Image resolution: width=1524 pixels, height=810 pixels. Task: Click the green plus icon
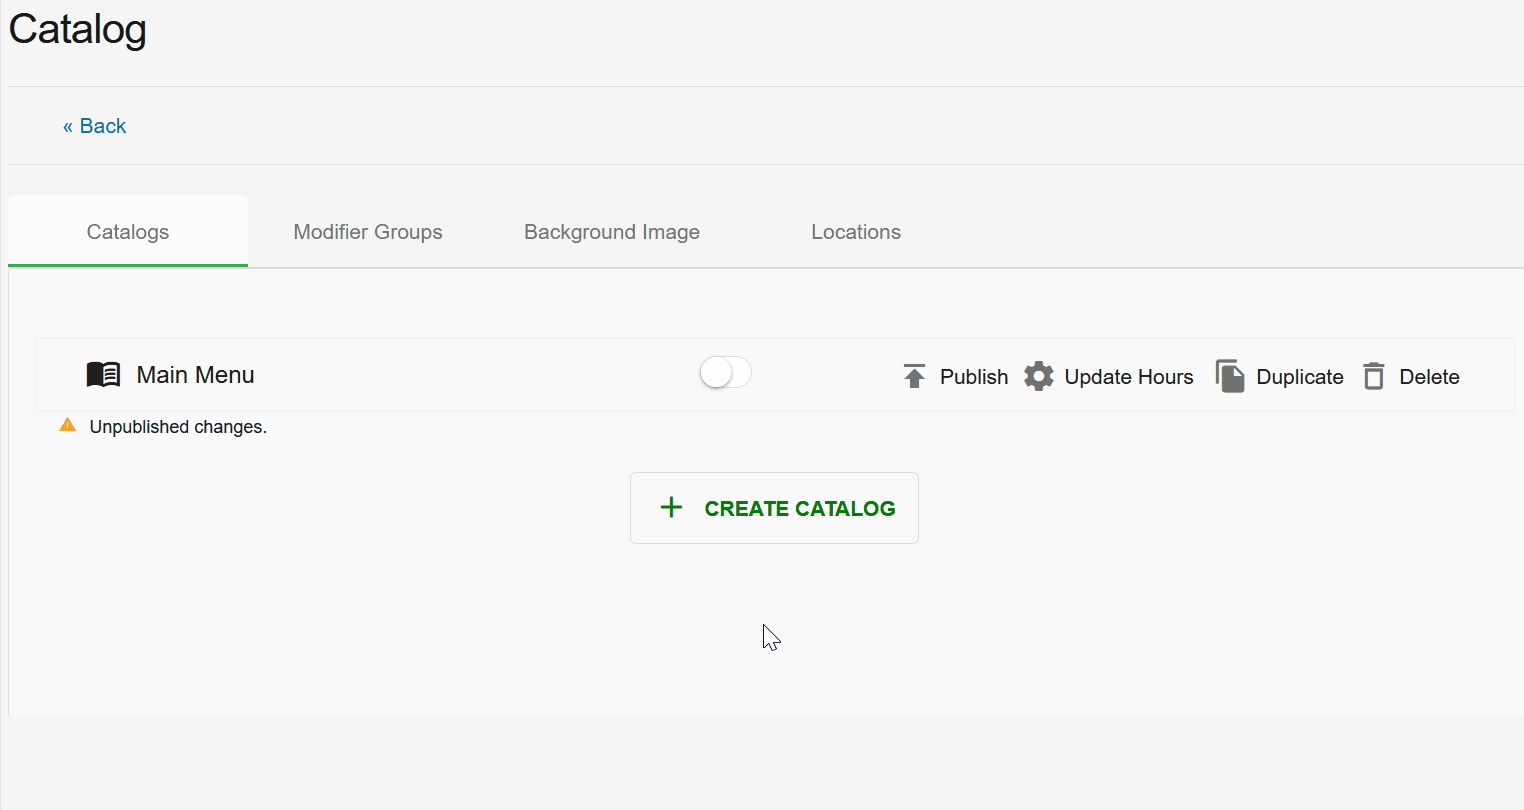(672, 508)
